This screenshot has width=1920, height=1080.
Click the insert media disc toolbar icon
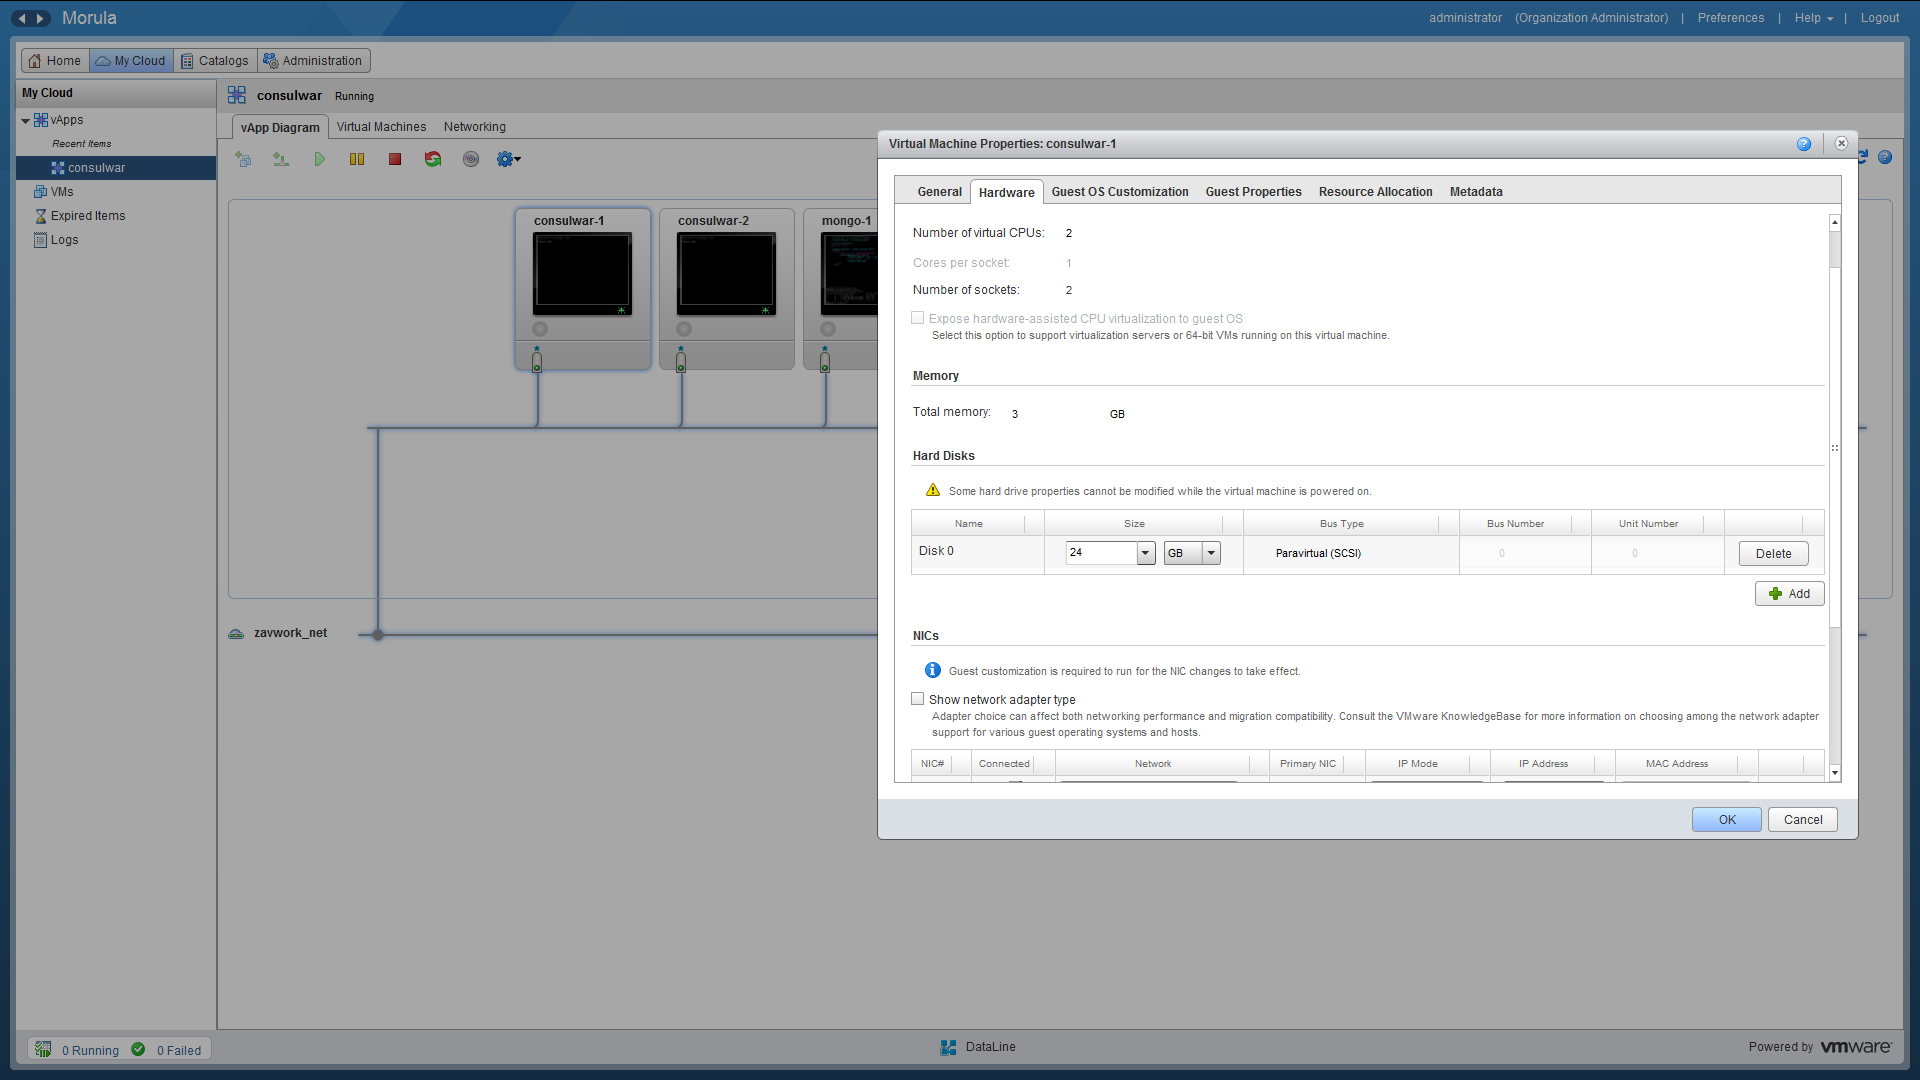pos(471,159)
